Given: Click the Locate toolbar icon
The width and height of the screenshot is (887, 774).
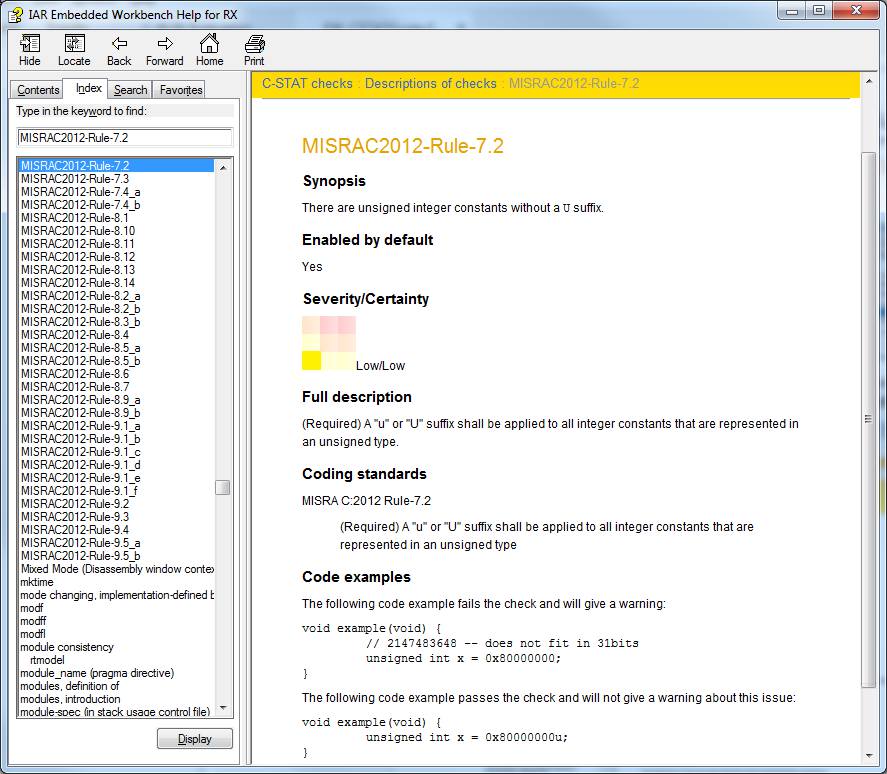Looking at the screenshot, I should click(74, 44).
